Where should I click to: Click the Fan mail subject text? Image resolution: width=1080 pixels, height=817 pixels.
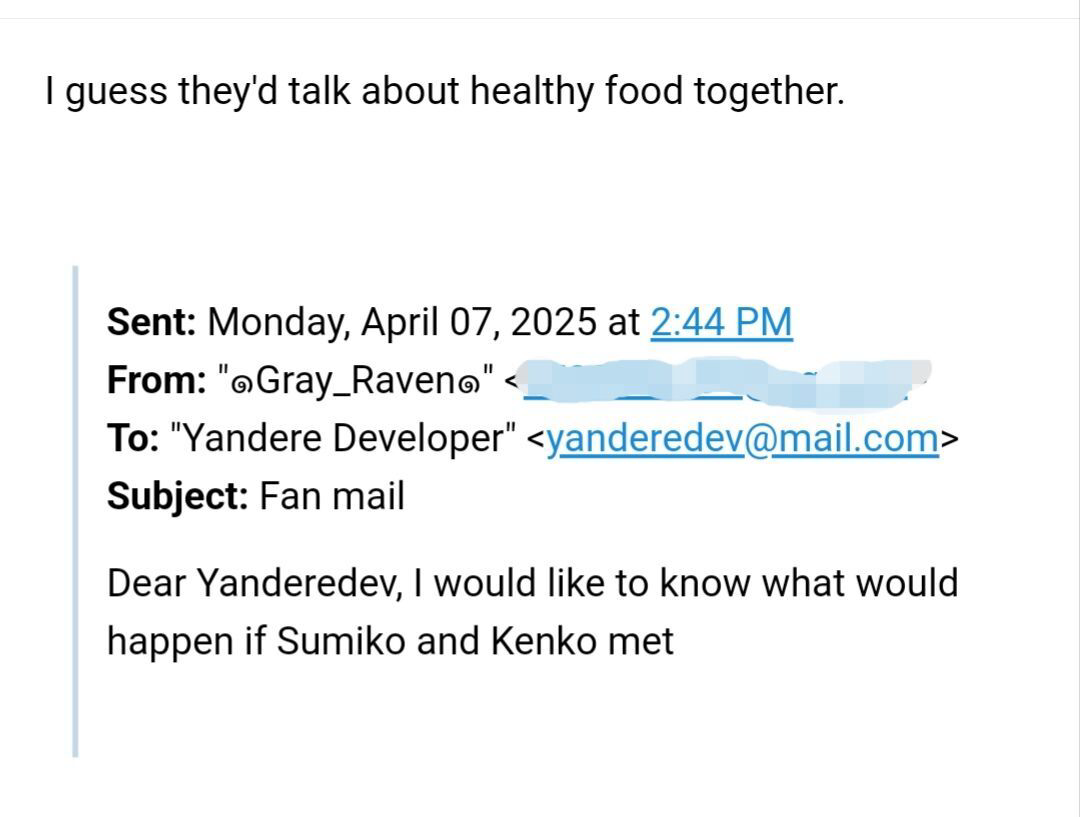tap(332, 496)
